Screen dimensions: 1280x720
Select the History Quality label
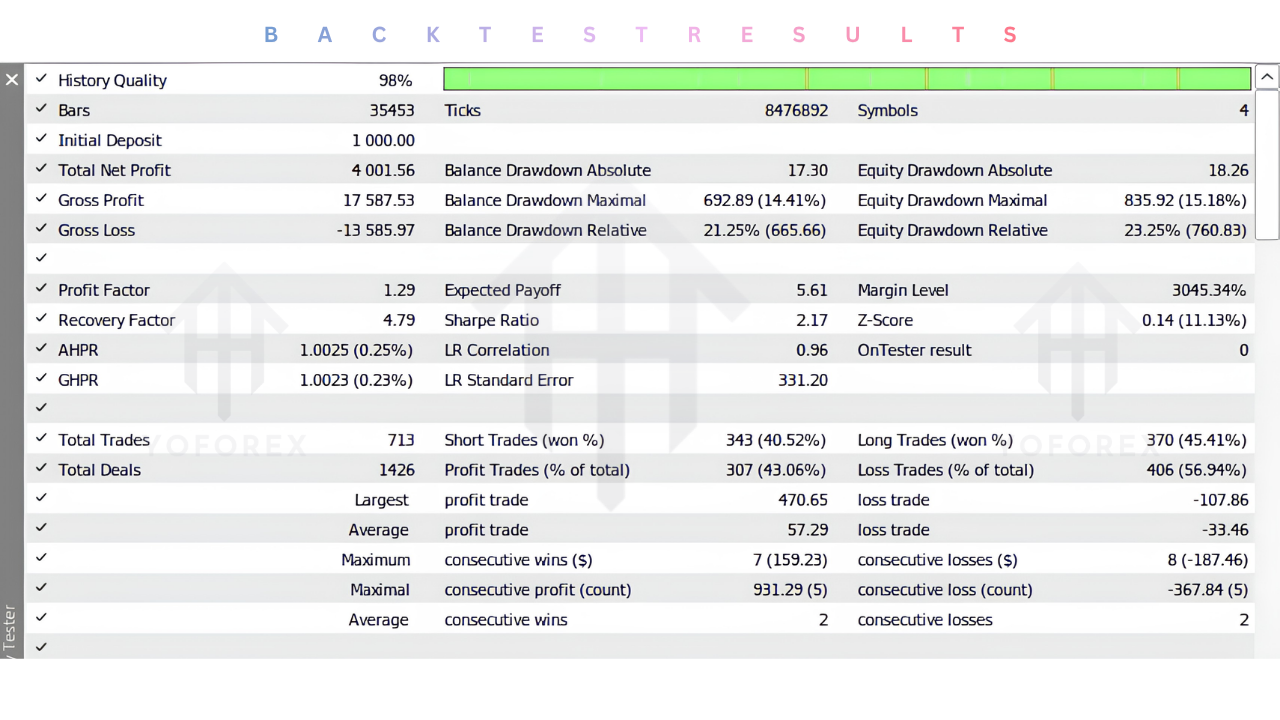(x=112, y=80)
